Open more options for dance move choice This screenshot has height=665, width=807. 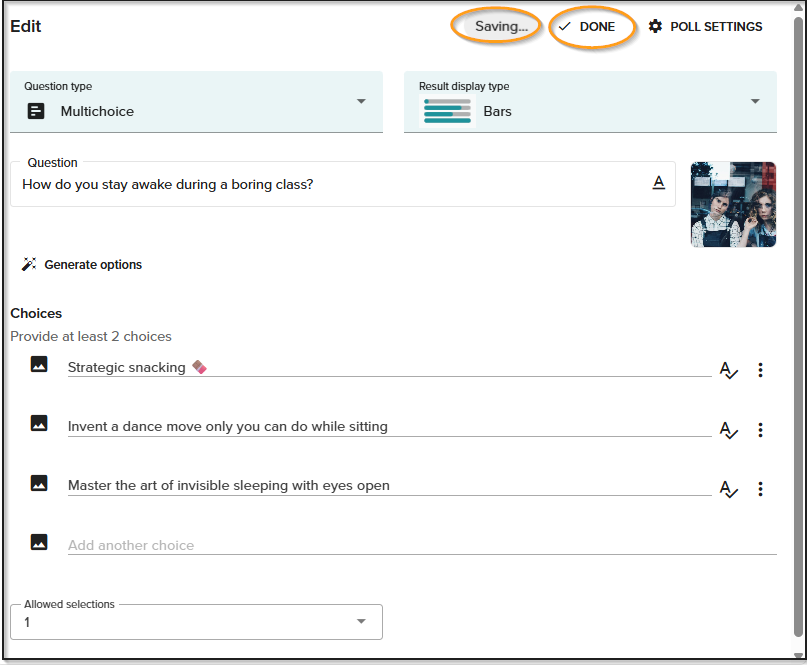click(760, 430)
